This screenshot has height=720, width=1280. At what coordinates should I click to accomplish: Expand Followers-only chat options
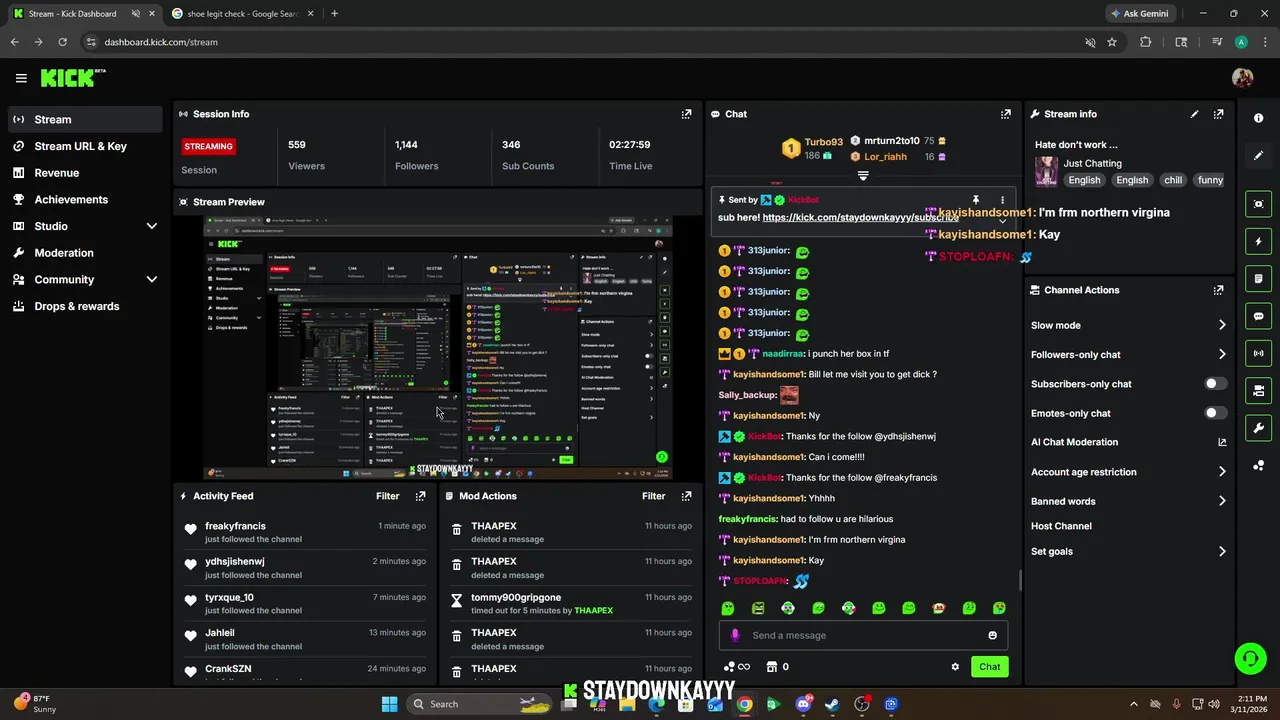coord(1222,354)
